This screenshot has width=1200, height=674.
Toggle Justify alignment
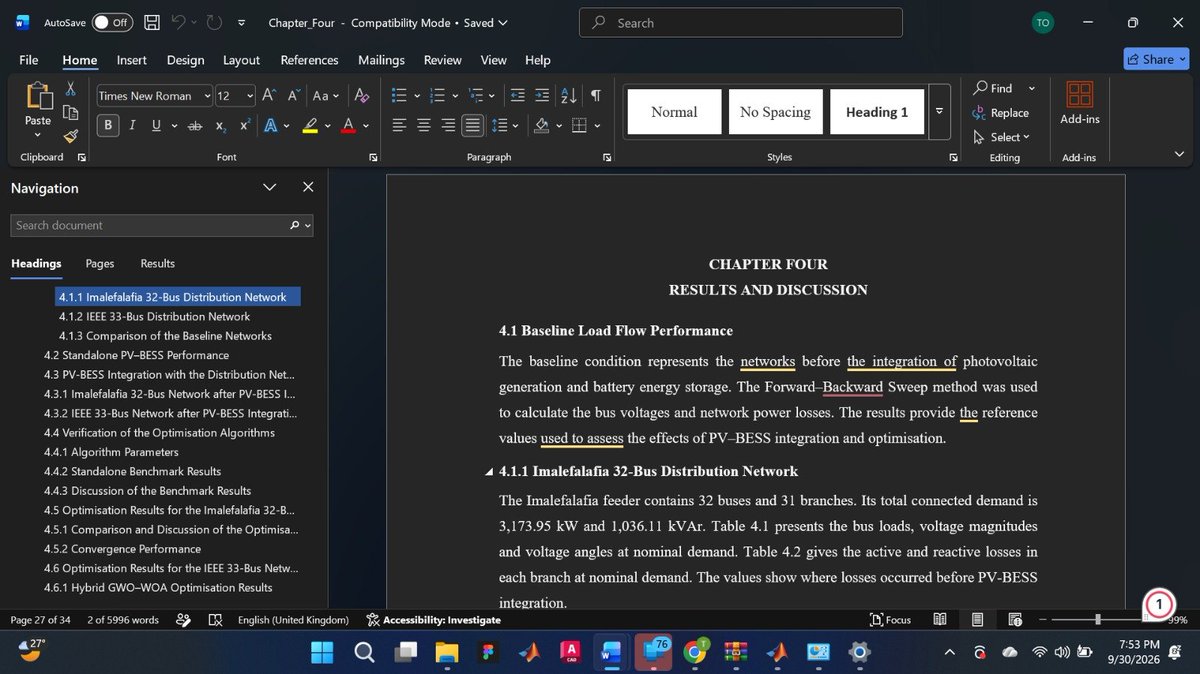pos(472,126)
